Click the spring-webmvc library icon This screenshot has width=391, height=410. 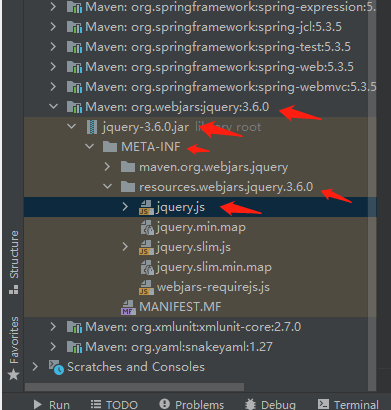coord(74,87)
